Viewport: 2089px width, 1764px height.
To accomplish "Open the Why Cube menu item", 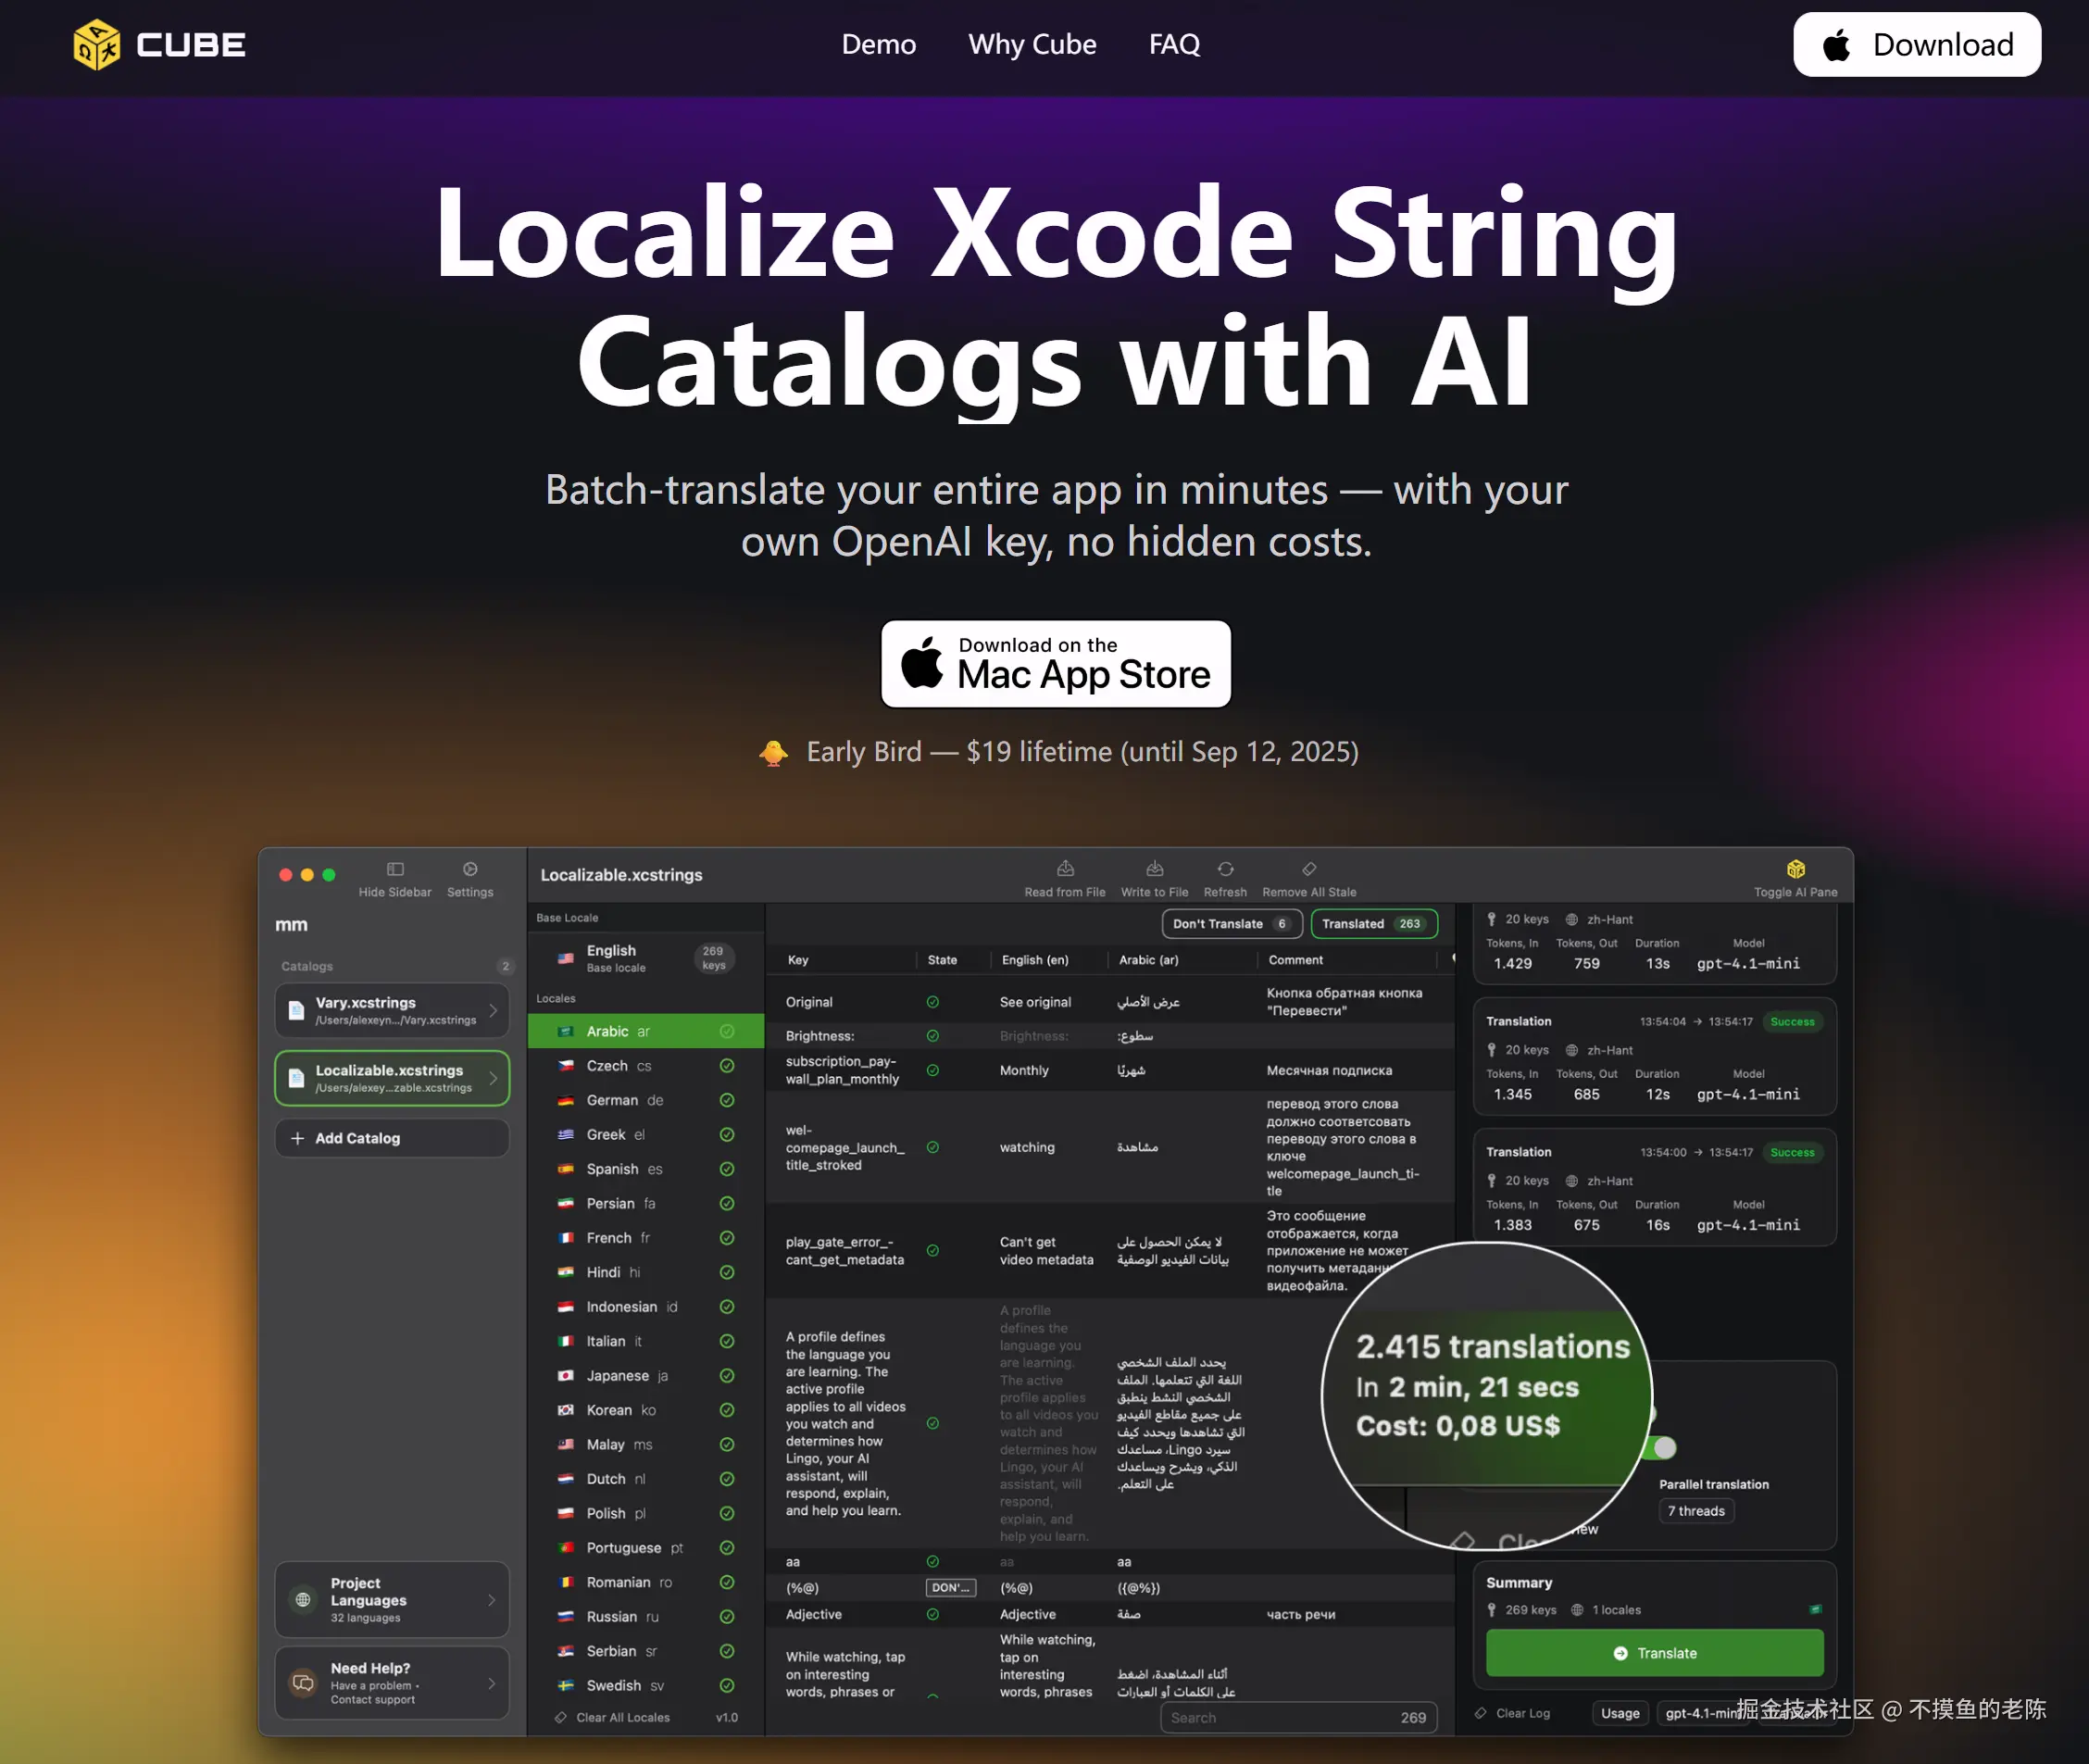I will [1032, 45].
